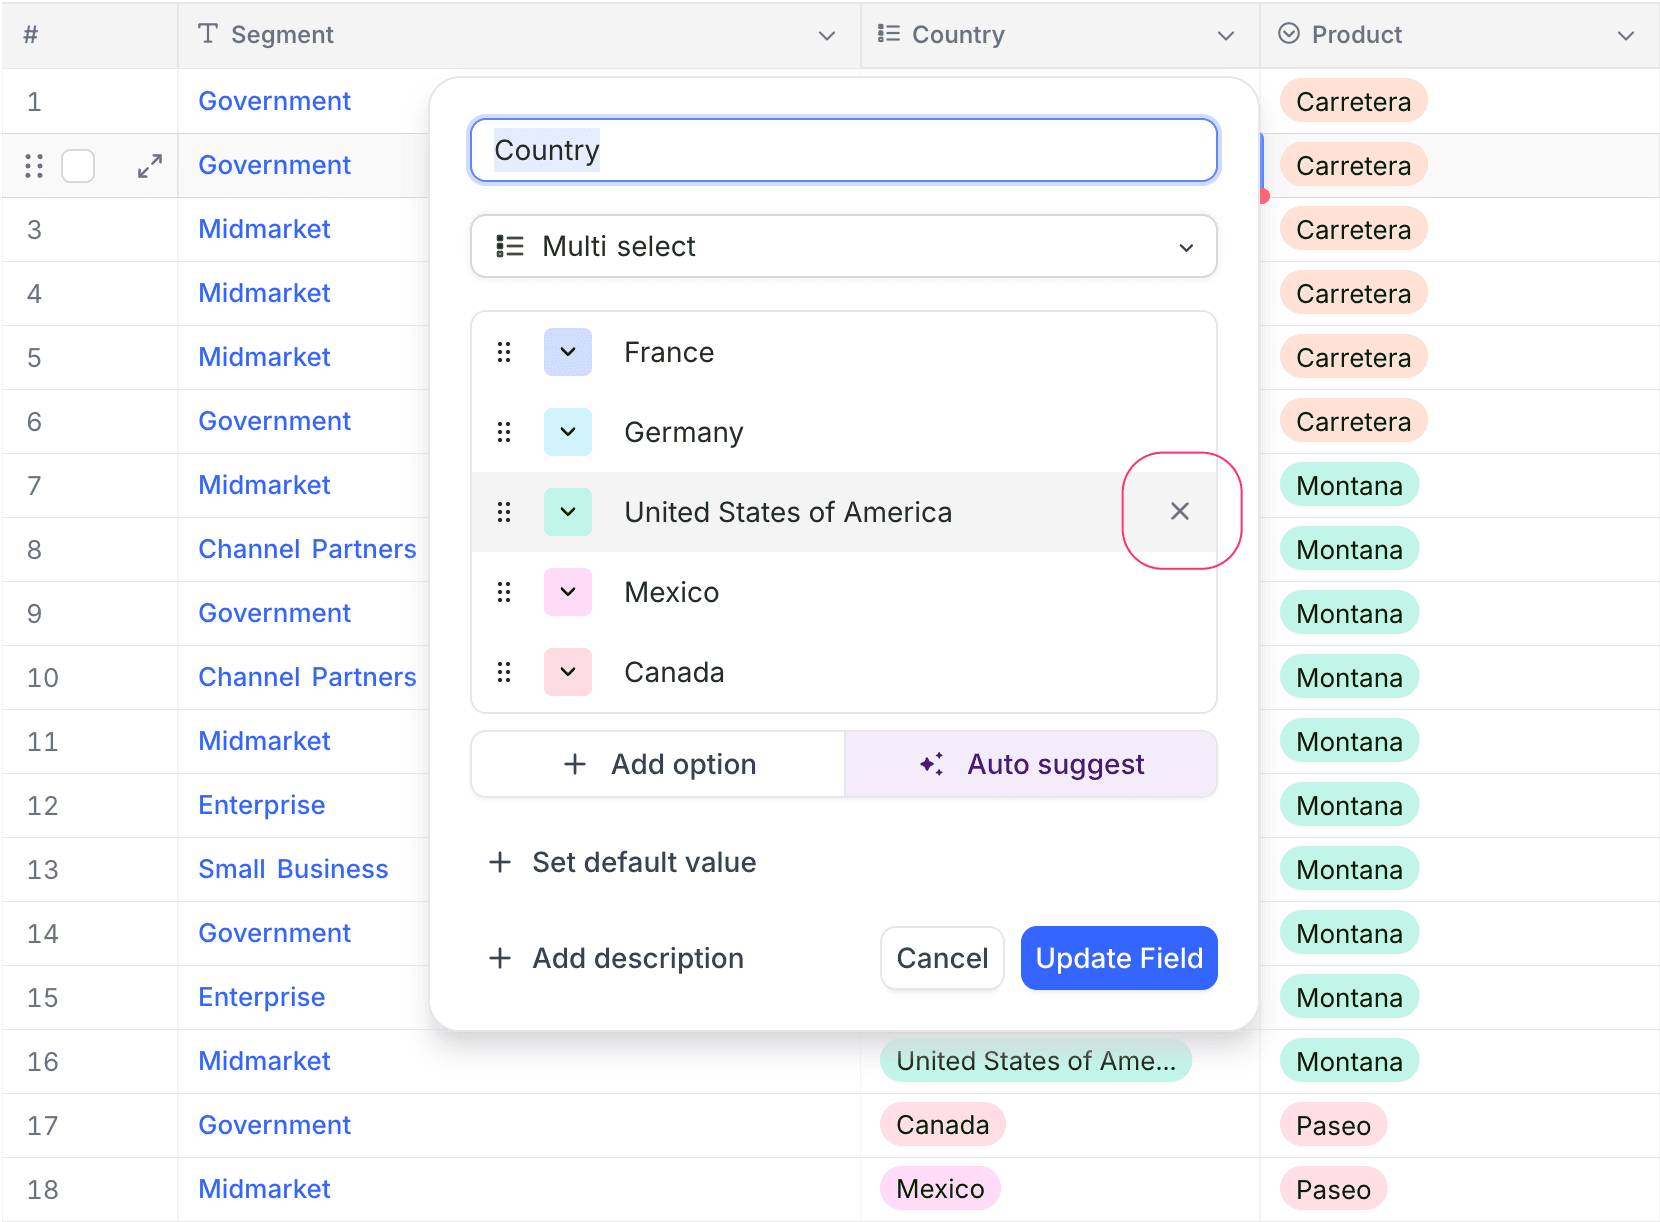1660x1222 pixels.
Task: Remove the United States of America option
Action: [1180, 511]
